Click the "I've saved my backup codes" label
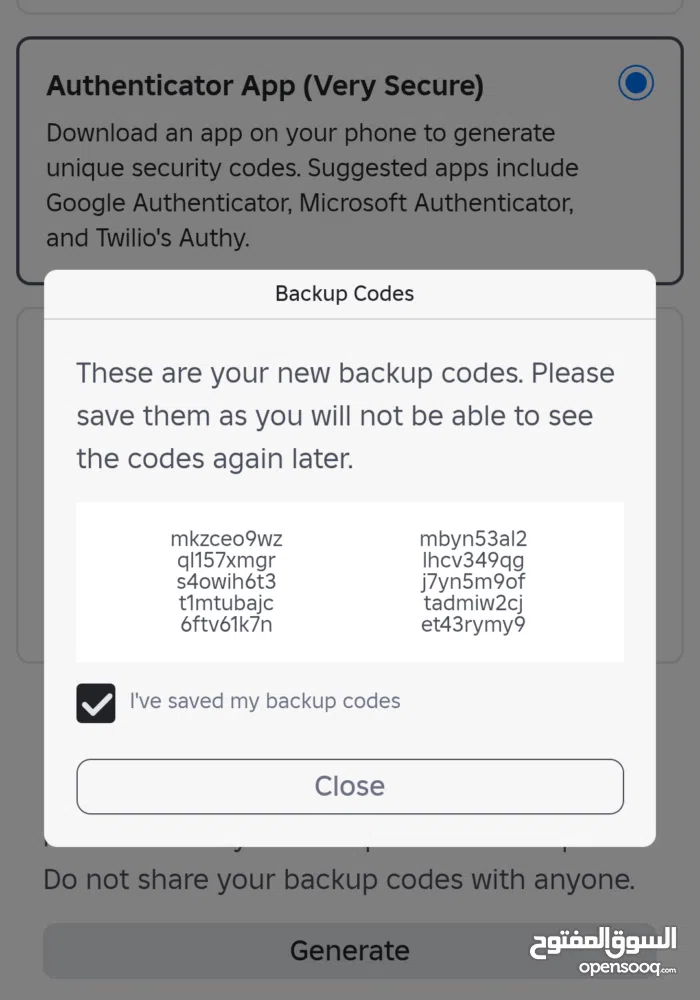This screenshot has height=1000, width=700. [265, 701]
